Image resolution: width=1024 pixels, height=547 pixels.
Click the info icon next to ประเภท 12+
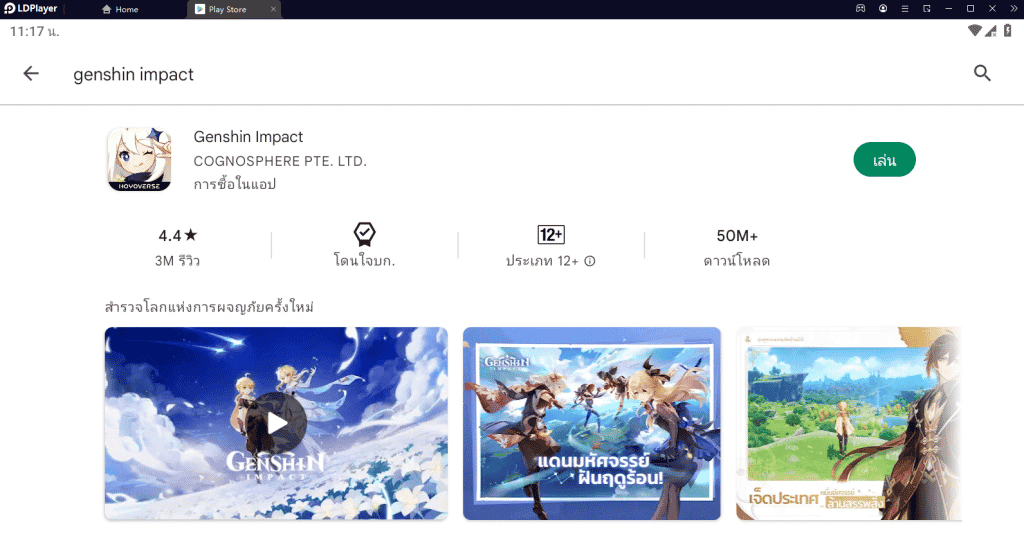coord(590,261)
